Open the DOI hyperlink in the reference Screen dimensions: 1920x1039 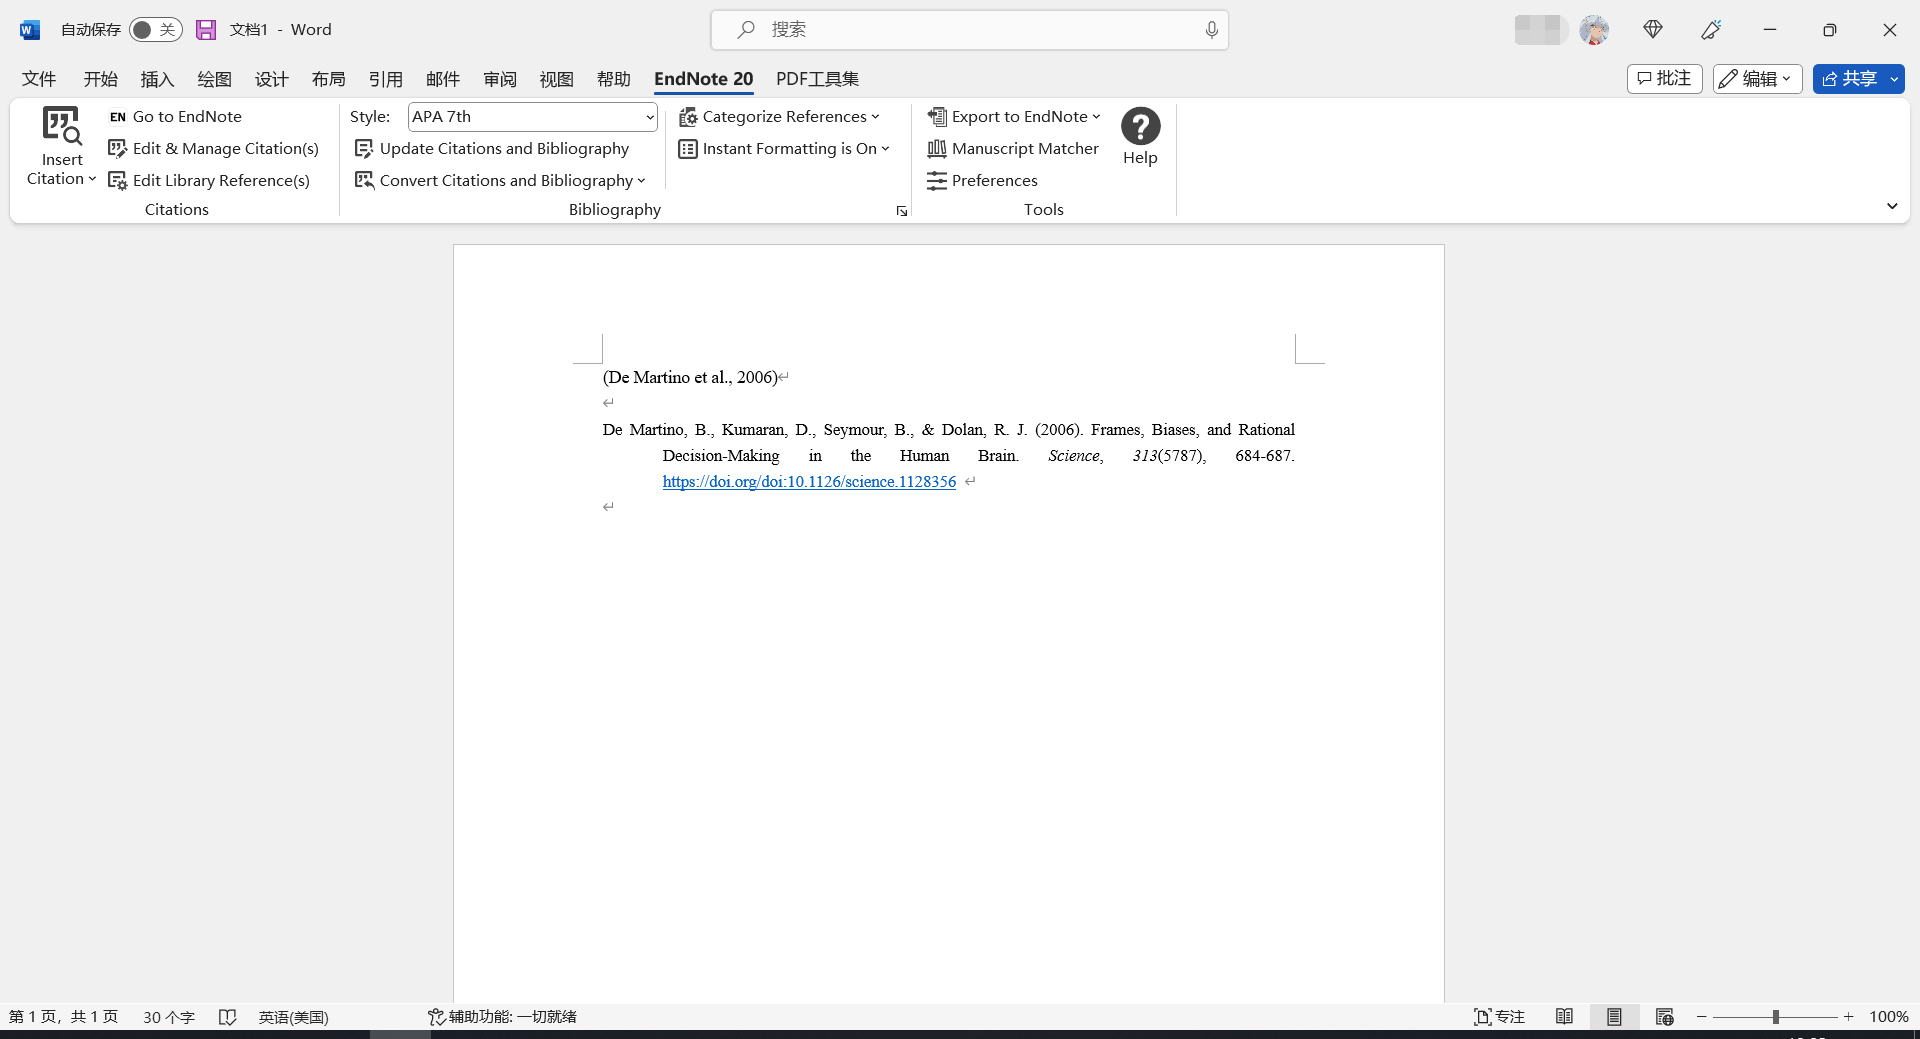click(x=809, y=481)
